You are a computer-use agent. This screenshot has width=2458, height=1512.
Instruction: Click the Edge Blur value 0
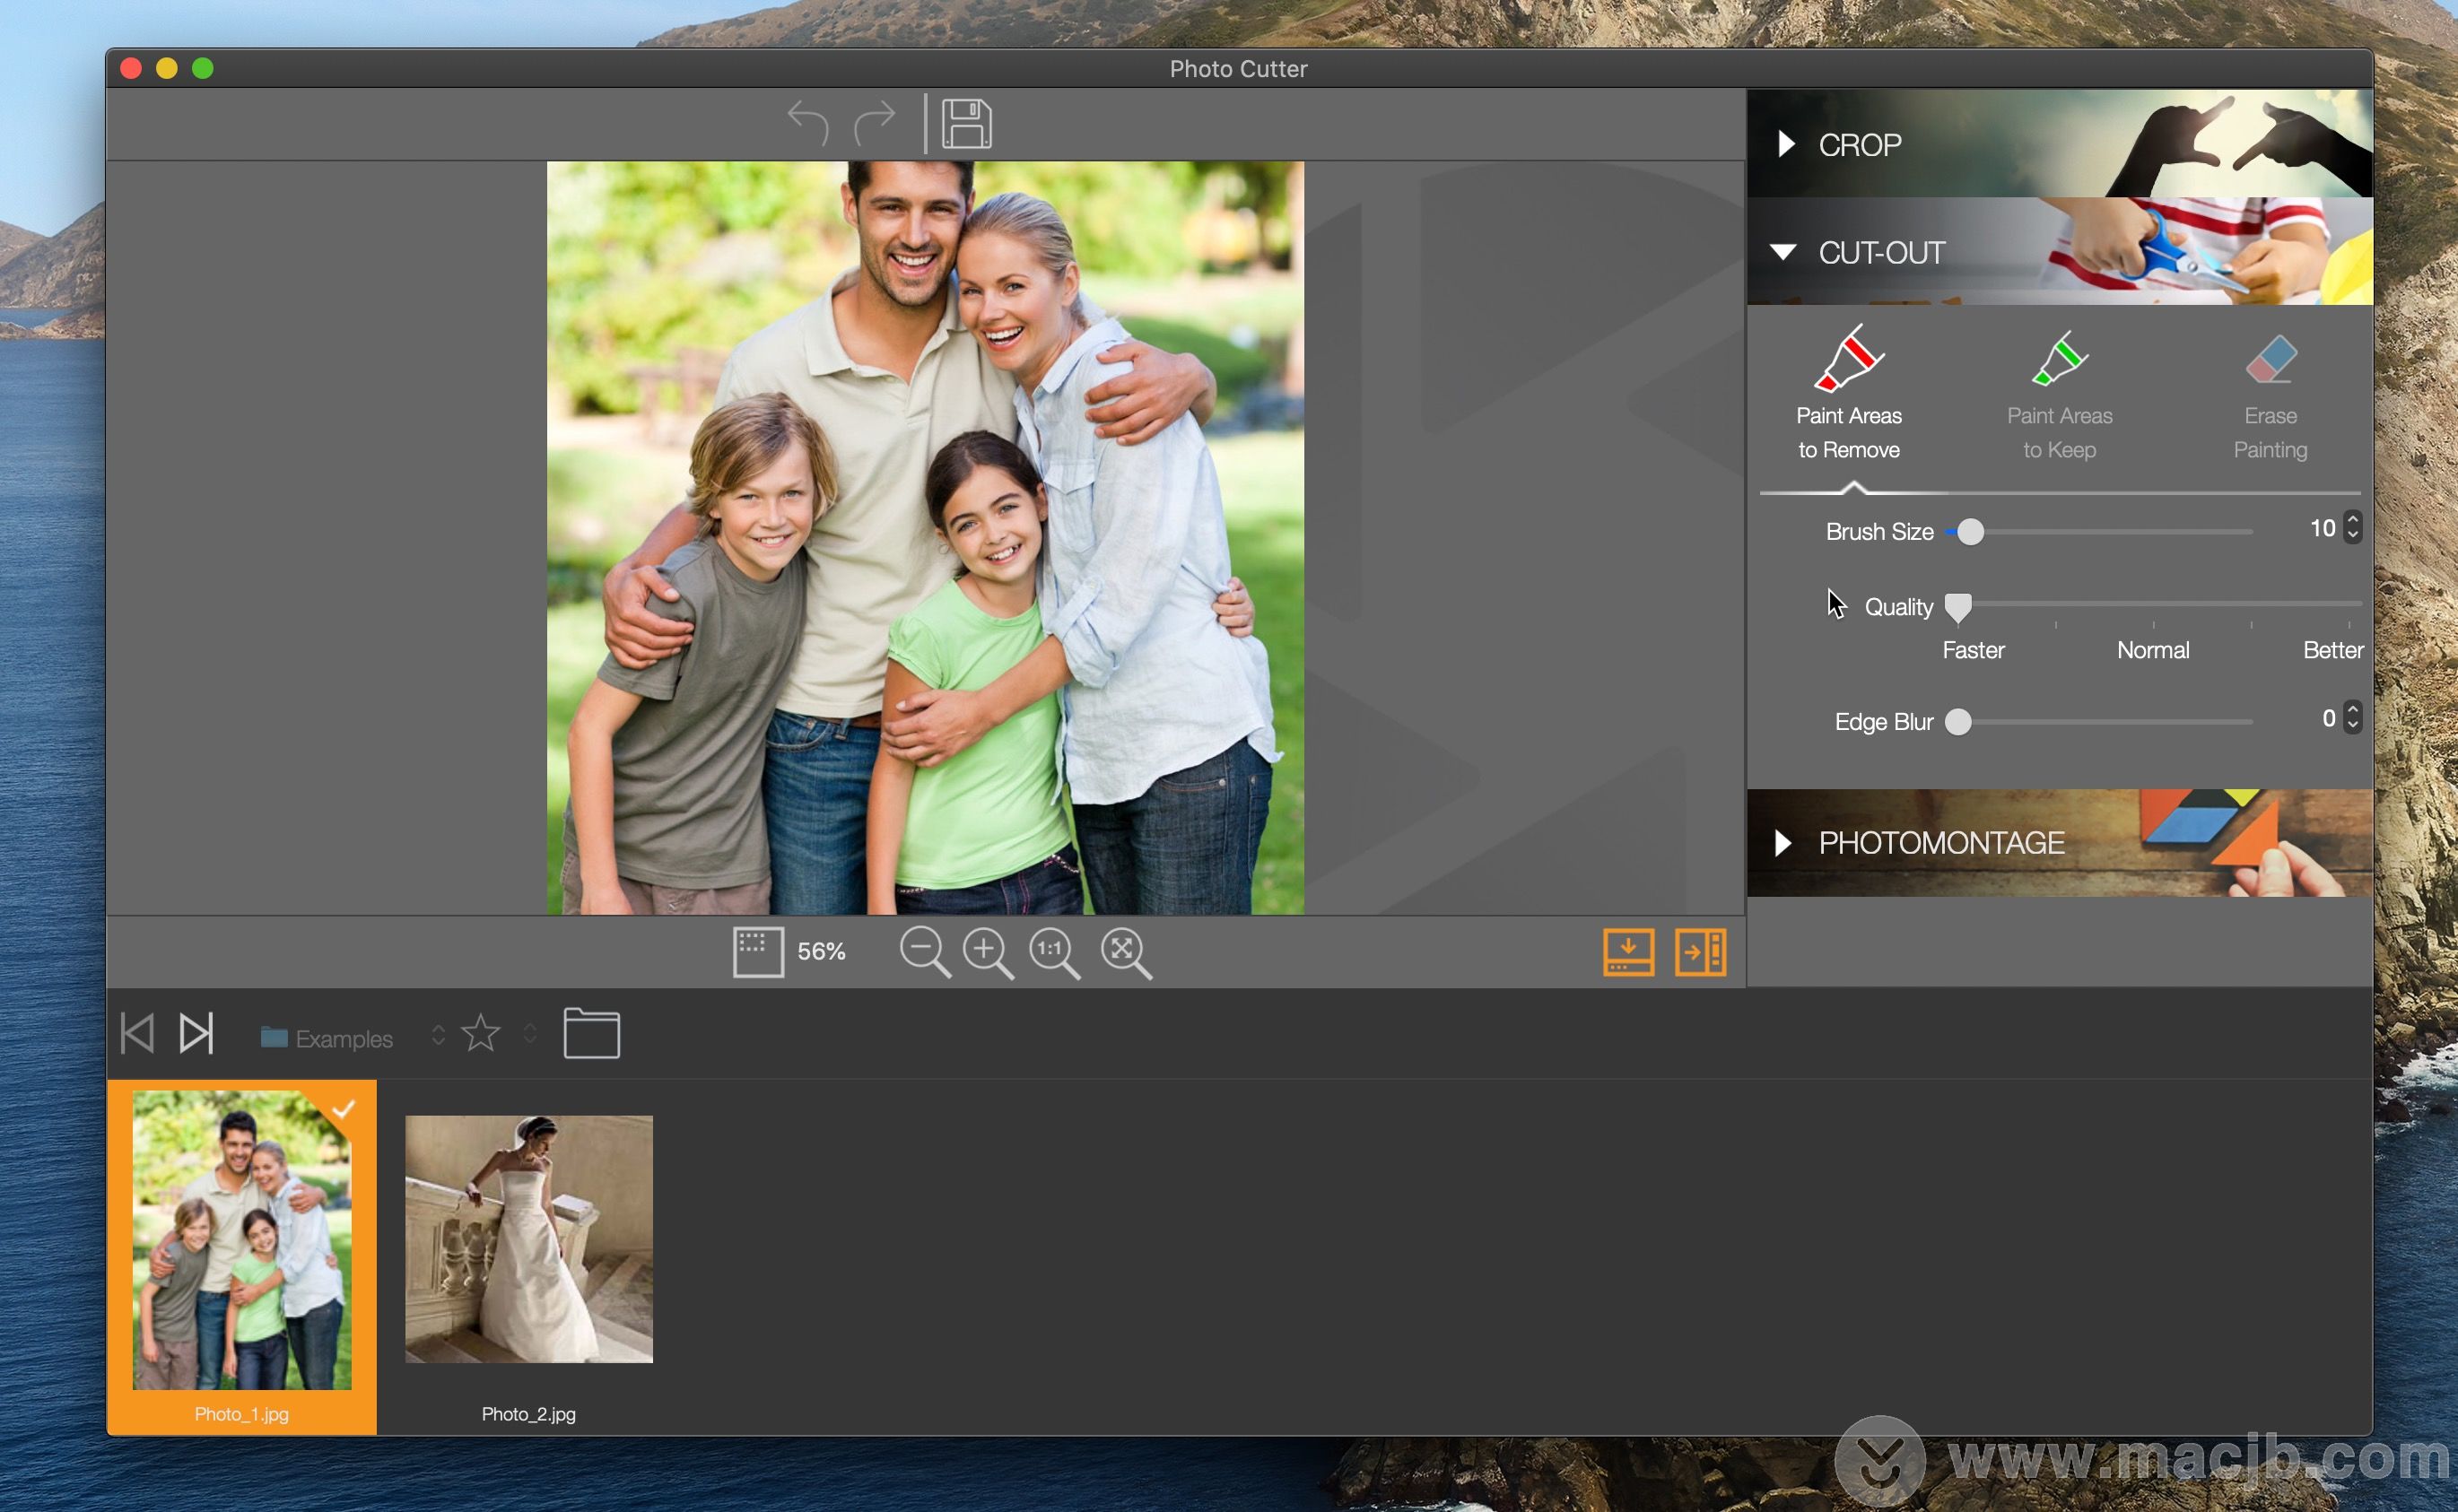tap(2328, 718)
